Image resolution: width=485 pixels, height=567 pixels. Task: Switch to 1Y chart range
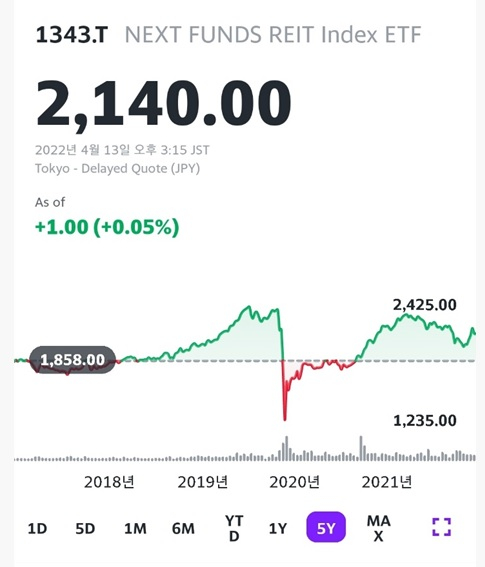pyautogui.click(x=278, y=529)
